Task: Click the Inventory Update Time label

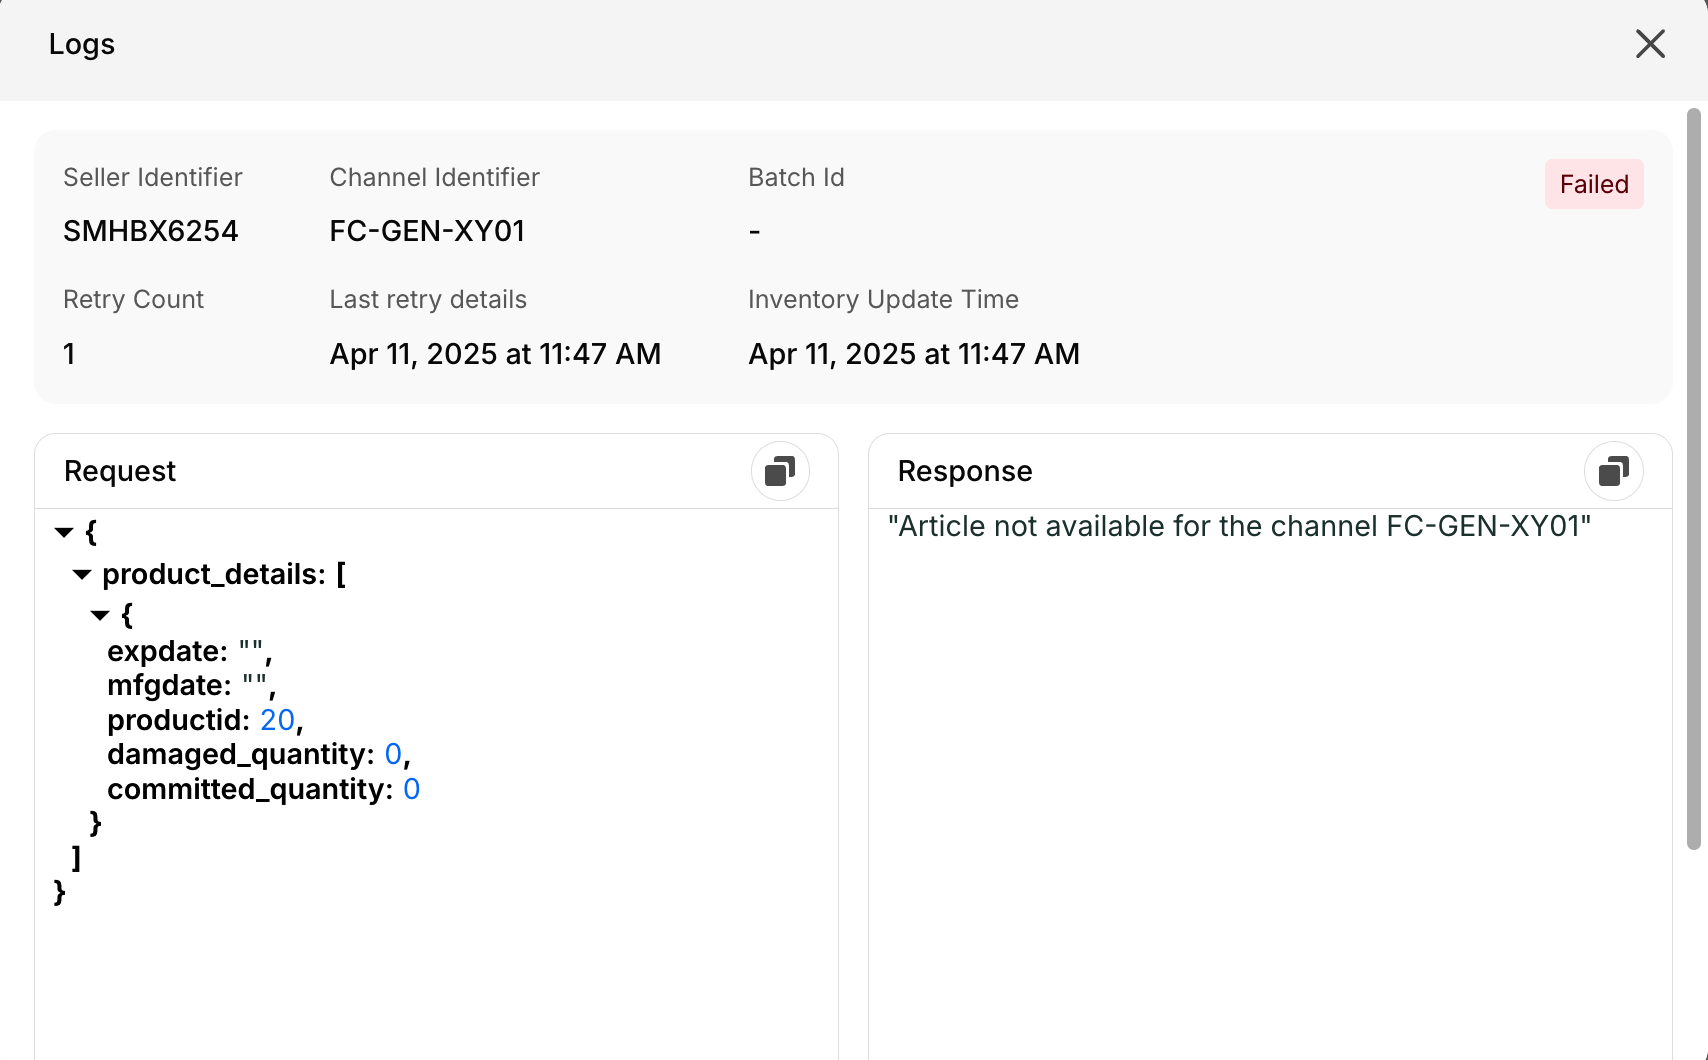Action: pos(883,299)
